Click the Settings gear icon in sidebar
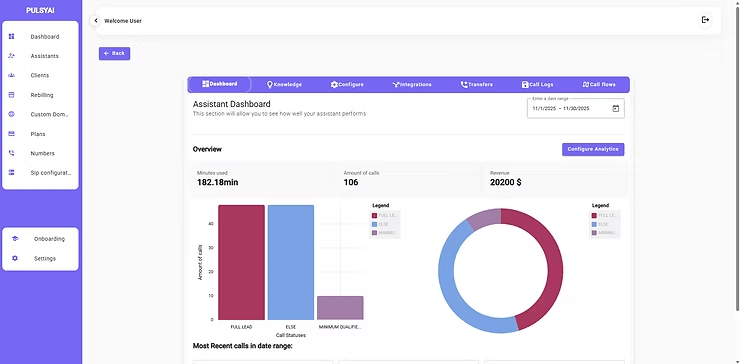 15,258
